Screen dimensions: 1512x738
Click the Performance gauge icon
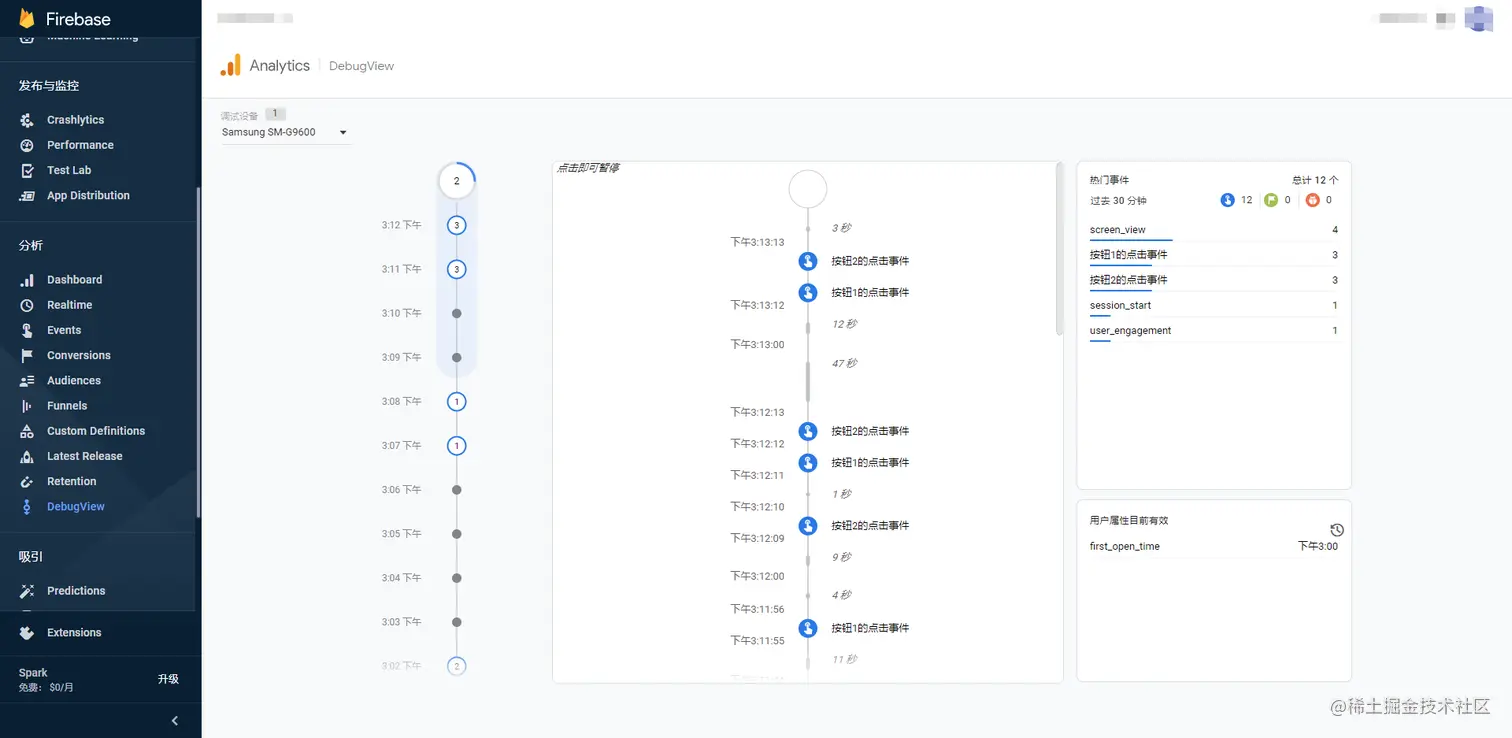(27, 145)
